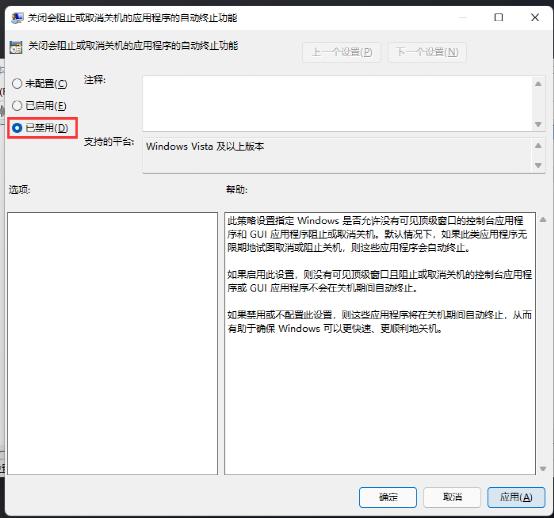Close the policy dialog window
554x518 pixels.
(535, 17)
